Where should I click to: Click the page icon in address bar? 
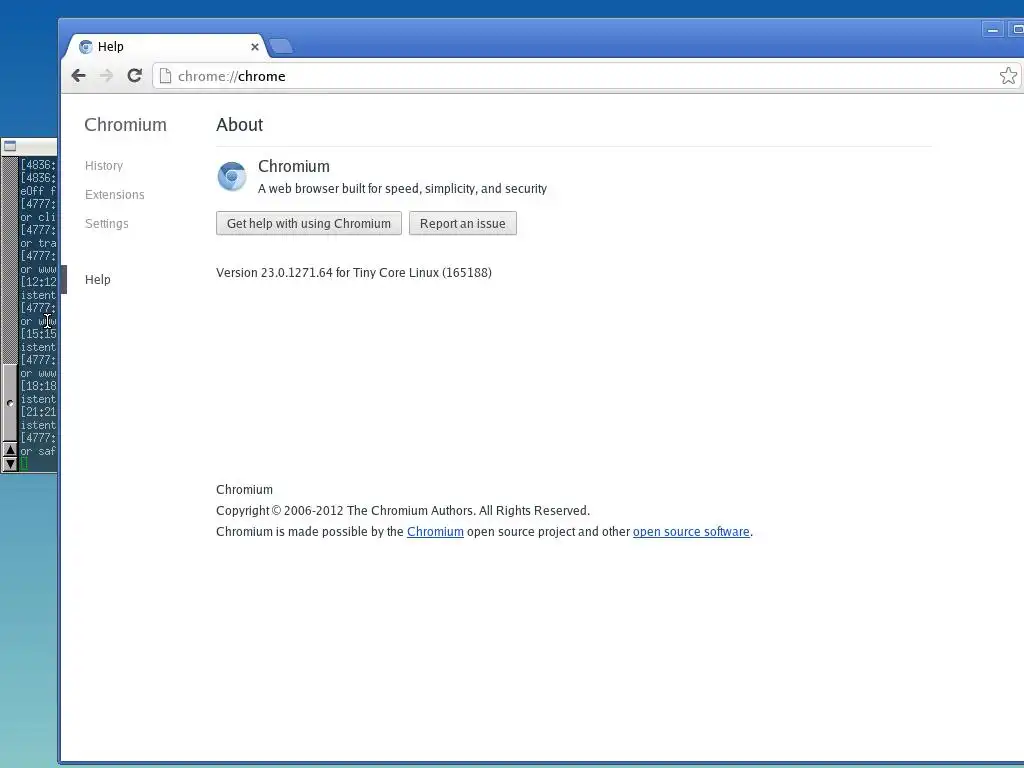[166, 76]
